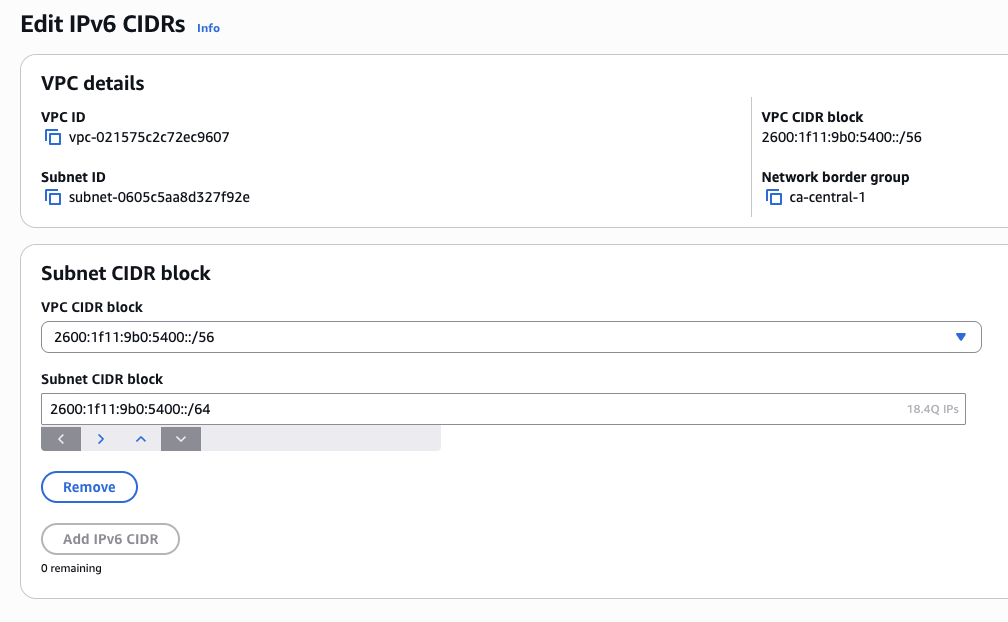1008x622 pixels.
Task: Click the right arrow under Subnet CIDR
Action: click(x=101, y=439)
